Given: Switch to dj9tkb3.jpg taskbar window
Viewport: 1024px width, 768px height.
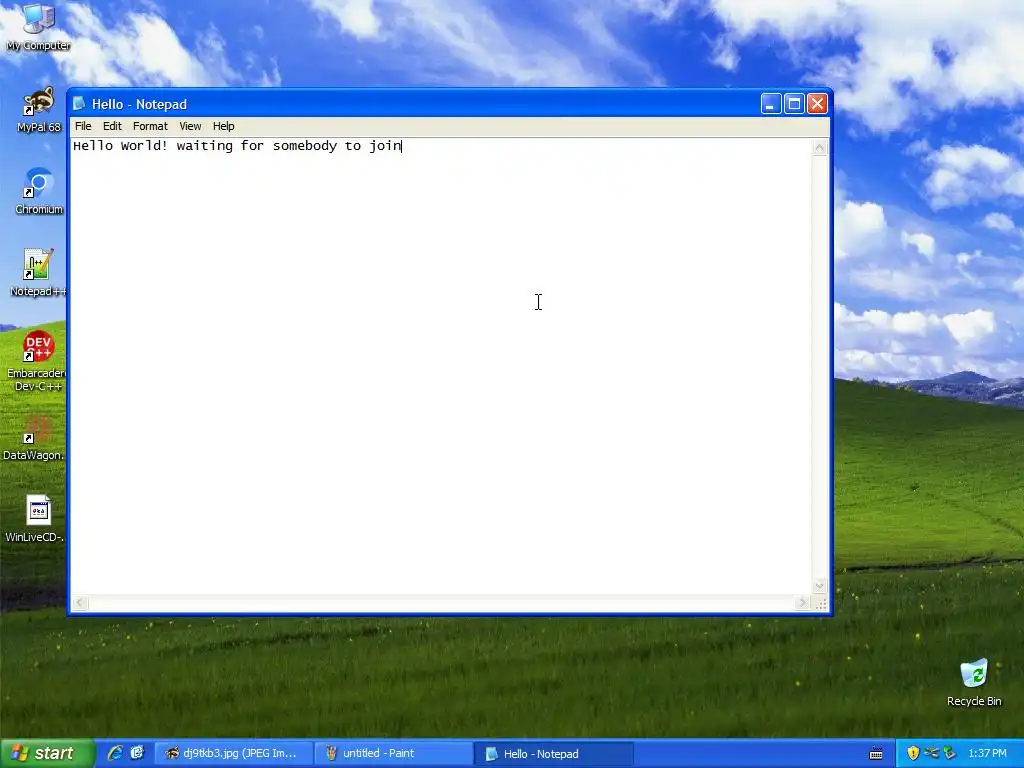Looking at the screenshot, I should pos(234,754).
